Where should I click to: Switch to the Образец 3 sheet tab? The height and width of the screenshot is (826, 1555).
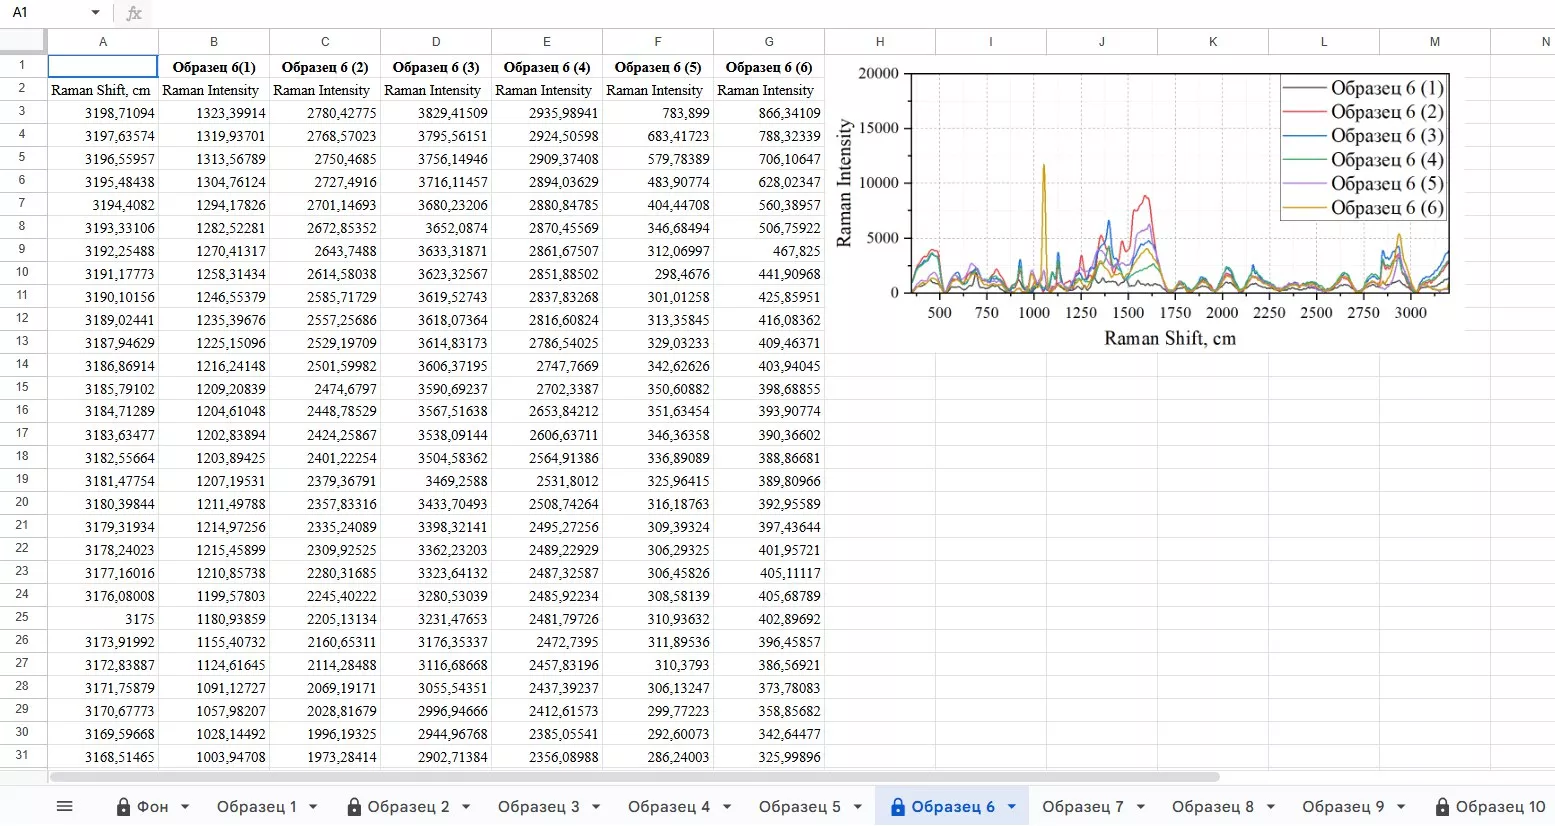tap(539, 807)
